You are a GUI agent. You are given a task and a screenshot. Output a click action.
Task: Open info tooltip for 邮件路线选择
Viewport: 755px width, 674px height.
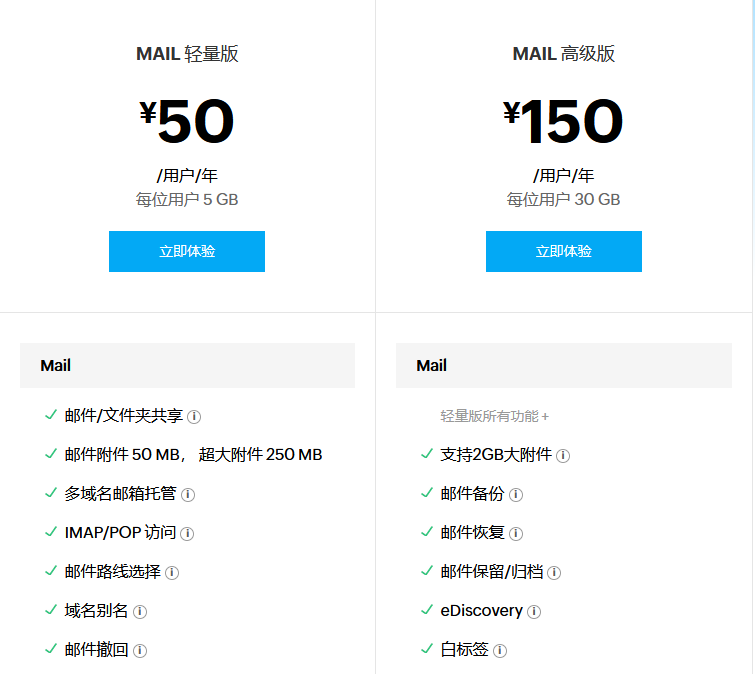tap(172, 573)
